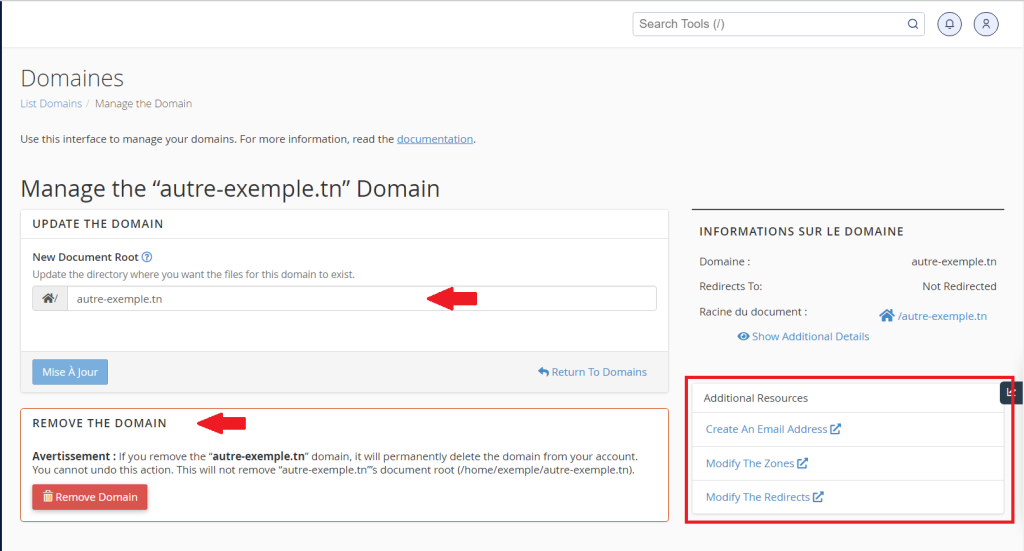Click the trash icon on Remove Domain
Screen dimensions: 1024x551
(x=47, y=496)
